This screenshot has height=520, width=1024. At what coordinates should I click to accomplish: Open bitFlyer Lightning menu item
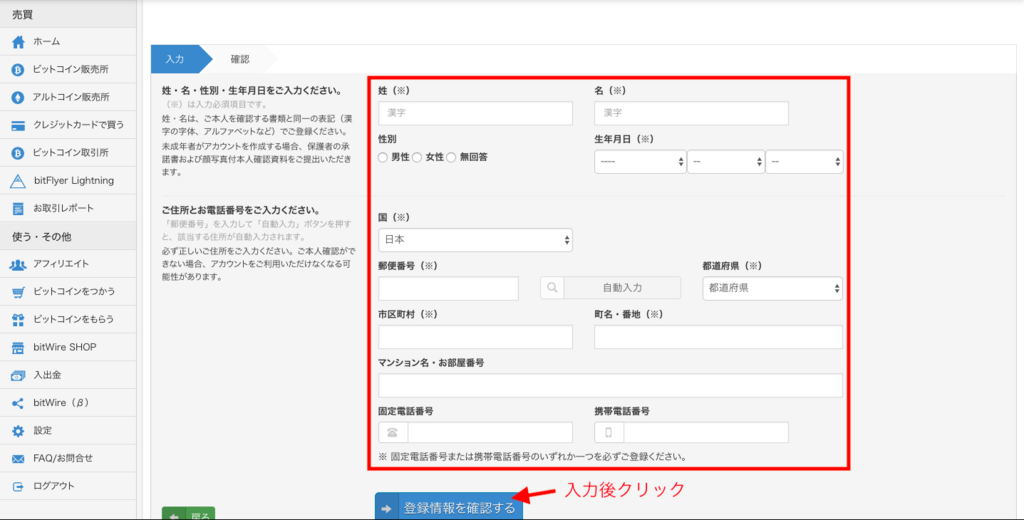(x=68, y=180)
